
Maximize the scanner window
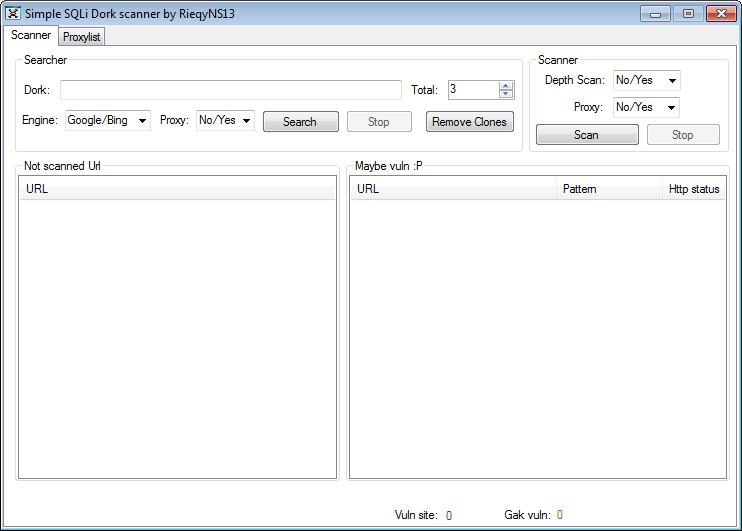click(x=688, y=14)
